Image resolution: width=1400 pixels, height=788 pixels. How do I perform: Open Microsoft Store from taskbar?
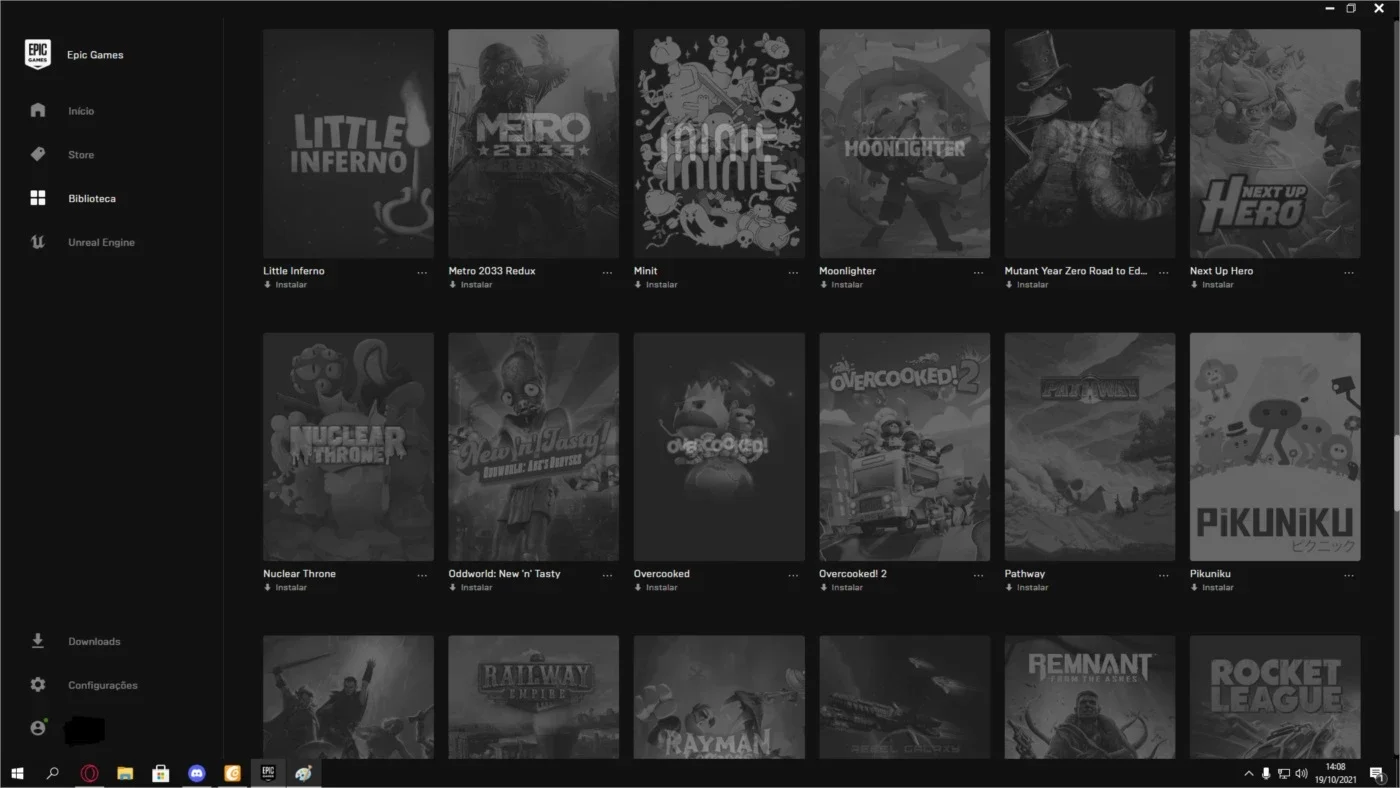pyautogui.click(x=161, y=773)
